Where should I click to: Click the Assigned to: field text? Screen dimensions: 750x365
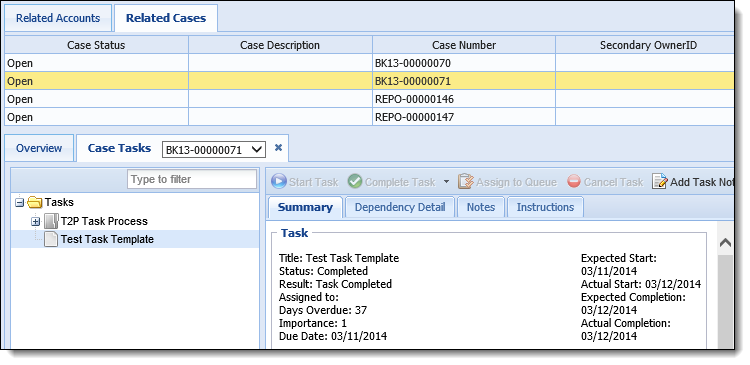pyautogui.click(x=309, y=297)
